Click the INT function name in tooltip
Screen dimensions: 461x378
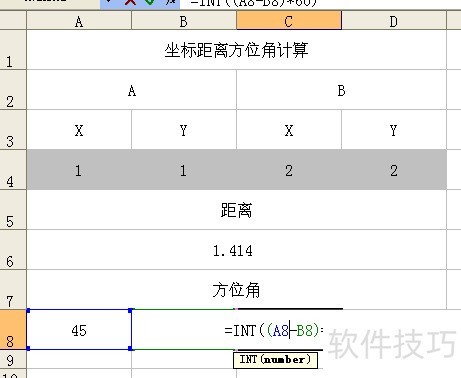pyautogui.click(x=248, y=359)
